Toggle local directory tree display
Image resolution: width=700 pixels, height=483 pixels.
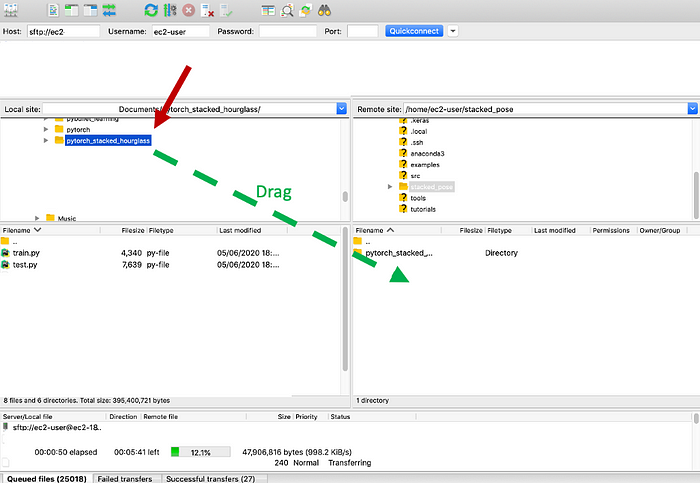pos(71,10)
